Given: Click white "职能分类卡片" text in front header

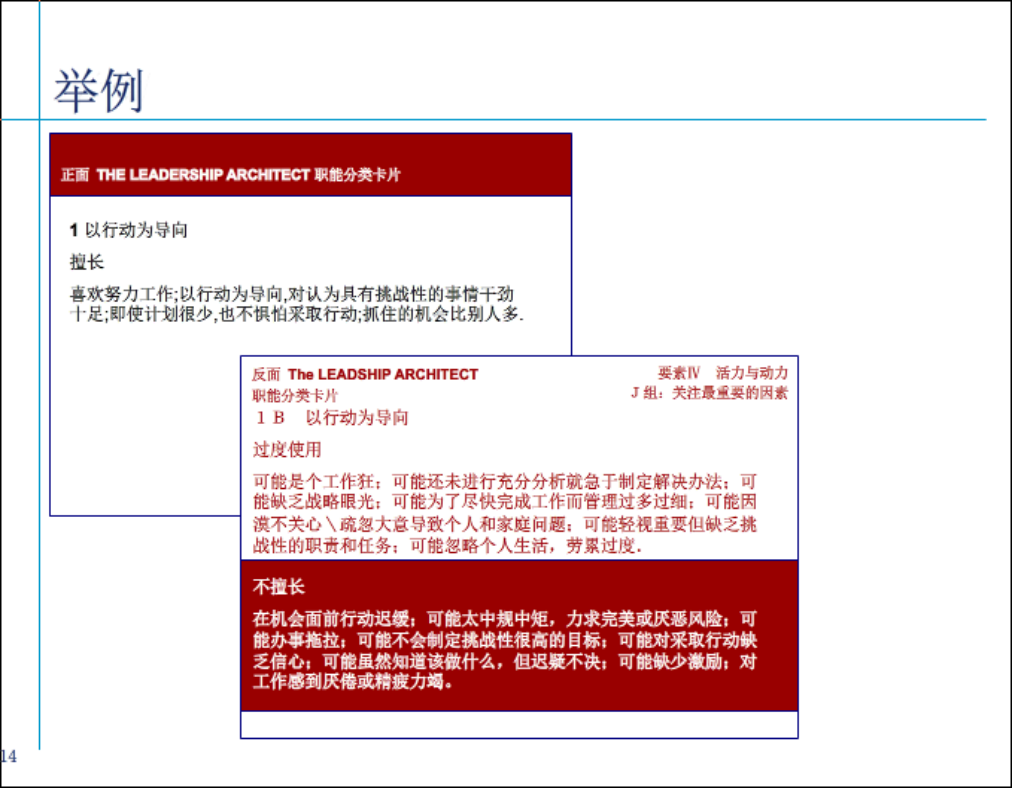Looking at the screenshot, I should (358, 175).
